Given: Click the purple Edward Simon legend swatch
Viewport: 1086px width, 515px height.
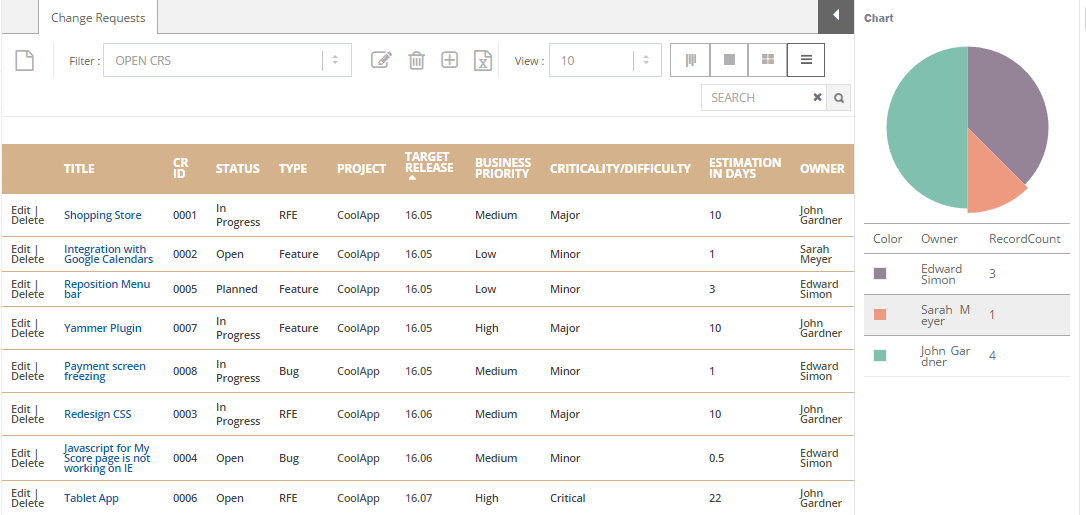Looking at the screenshot, I should tap(880, 274).
